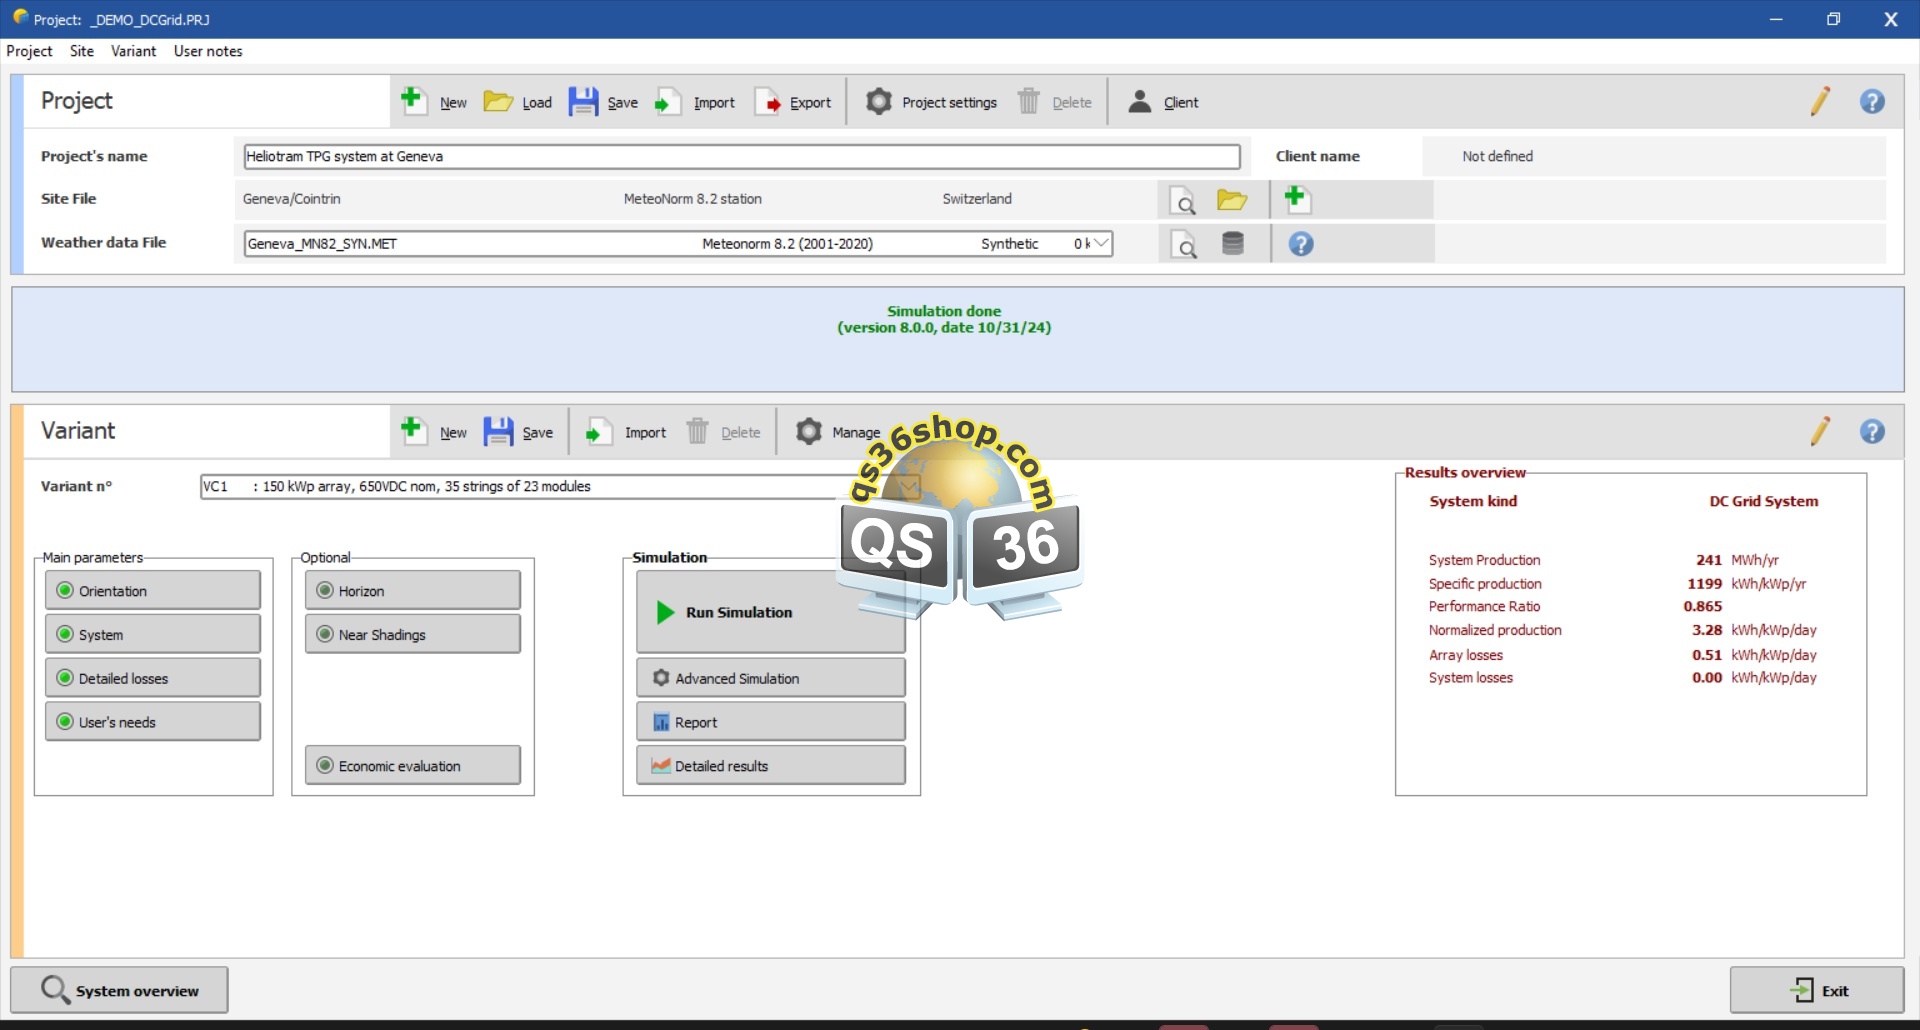The height and width of the screenshot is (1030, 1920).
Task: Open help for the Project panel
Action: (x=1872, y=101)
